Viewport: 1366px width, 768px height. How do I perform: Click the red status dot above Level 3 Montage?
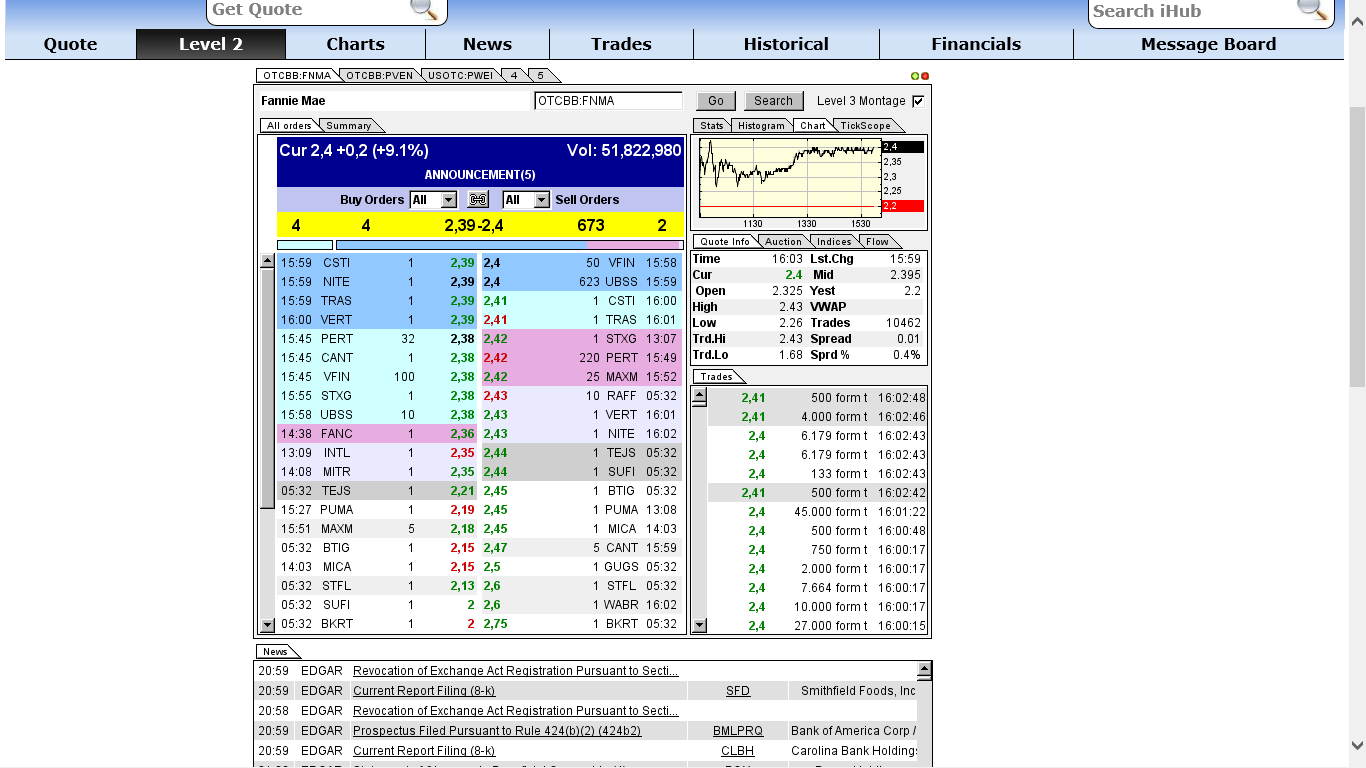coord(925,76)
